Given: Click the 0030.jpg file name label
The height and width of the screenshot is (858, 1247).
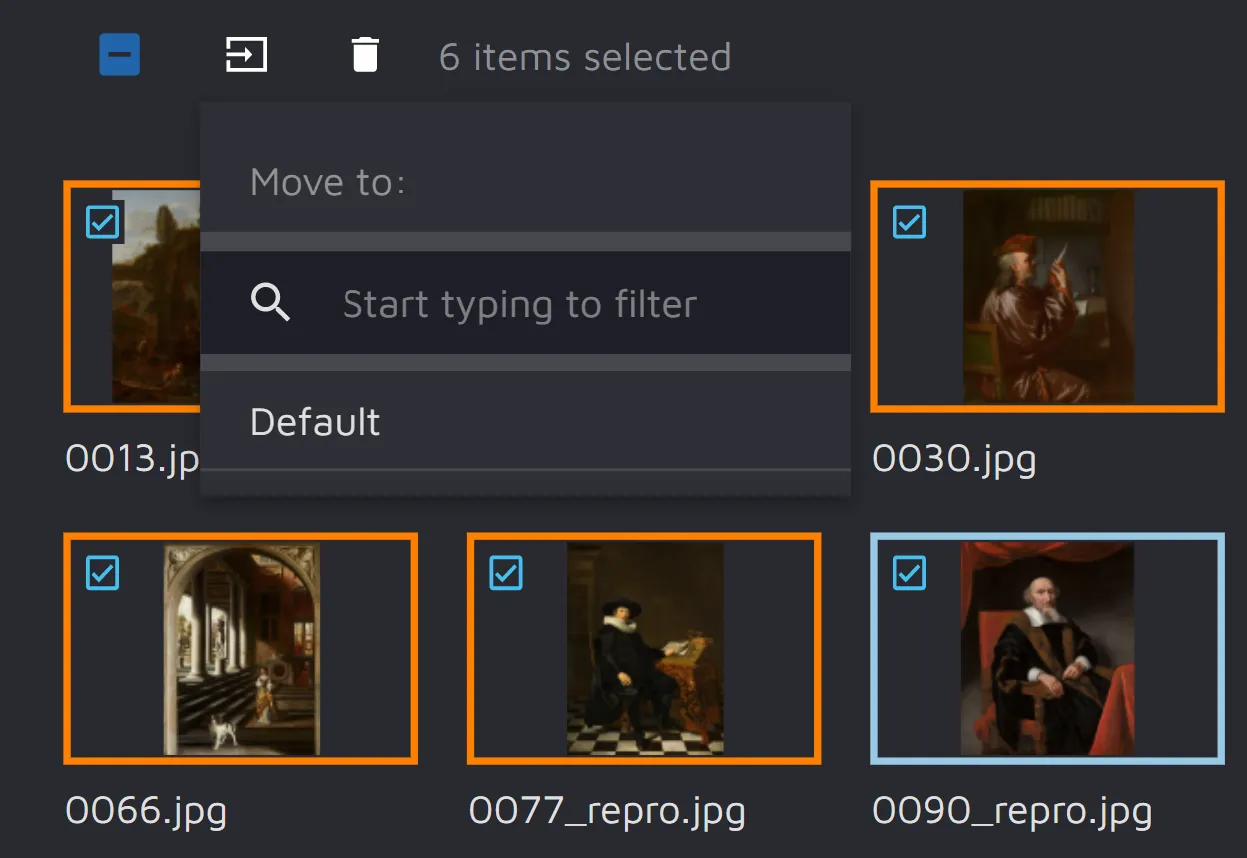Looking at the screenshot, I should (x=954, y=459).
